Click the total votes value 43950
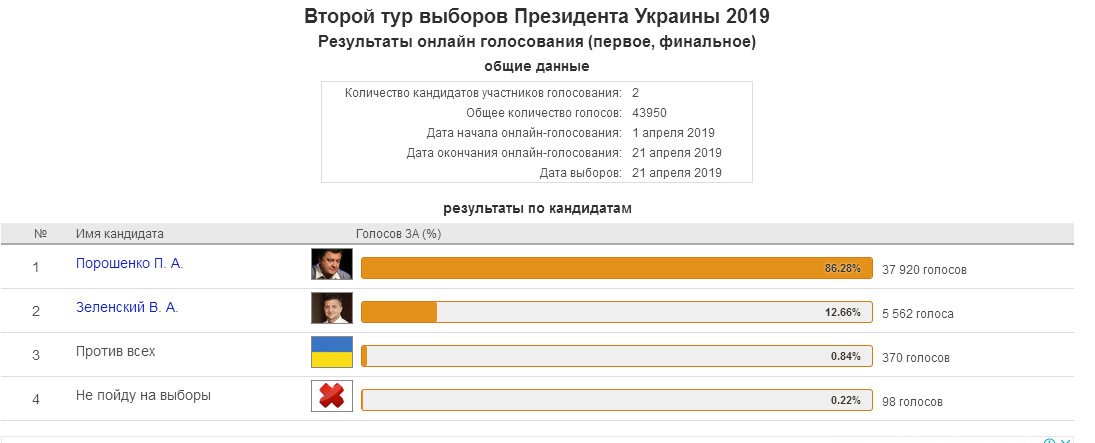1095x443 pixels. click(x=649, y=112)
